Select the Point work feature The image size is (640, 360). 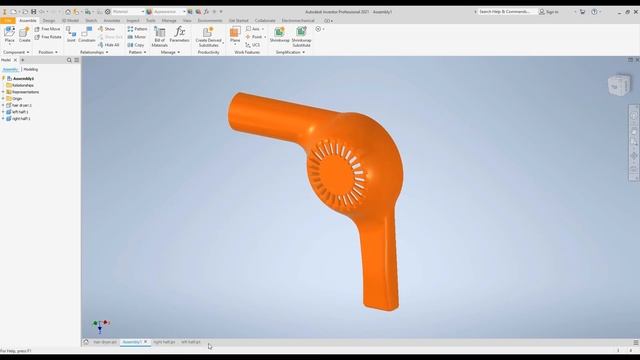254,37
